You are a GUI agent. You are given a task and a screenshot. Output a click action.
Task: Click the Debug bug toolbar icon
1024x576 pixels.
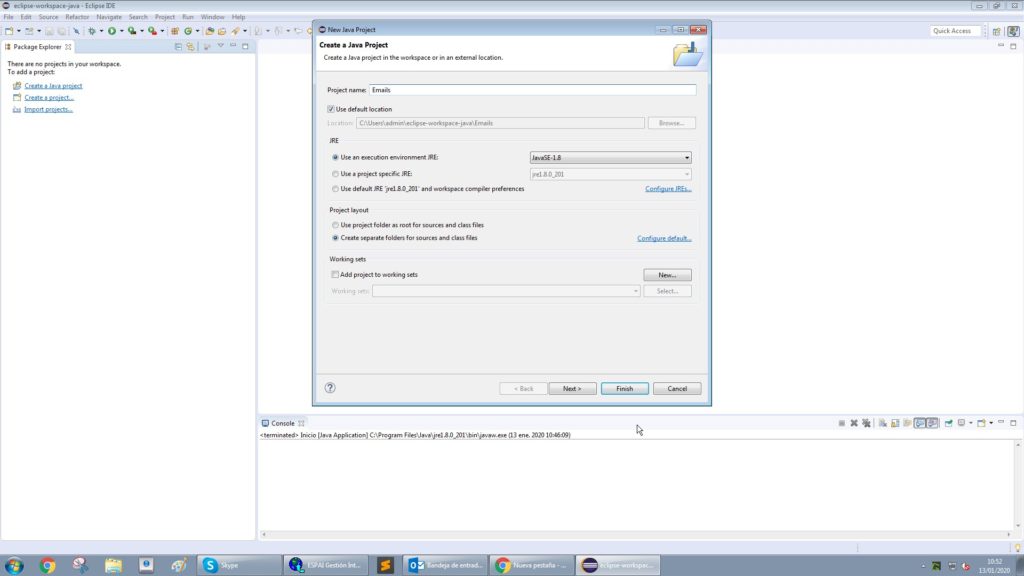click(91, 31)
